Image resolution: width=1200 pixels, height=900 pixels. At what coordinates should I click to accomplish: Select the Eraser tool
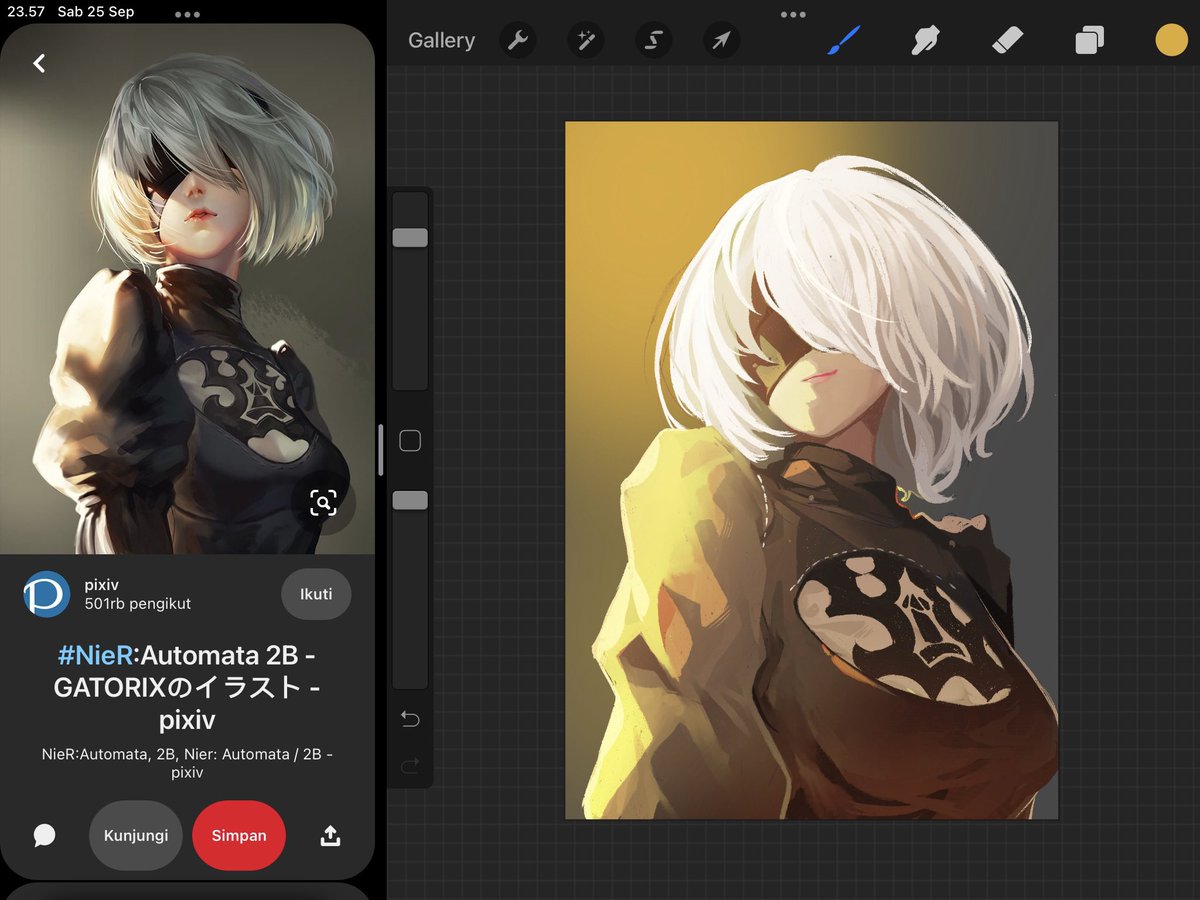(x=1007, y=41)
